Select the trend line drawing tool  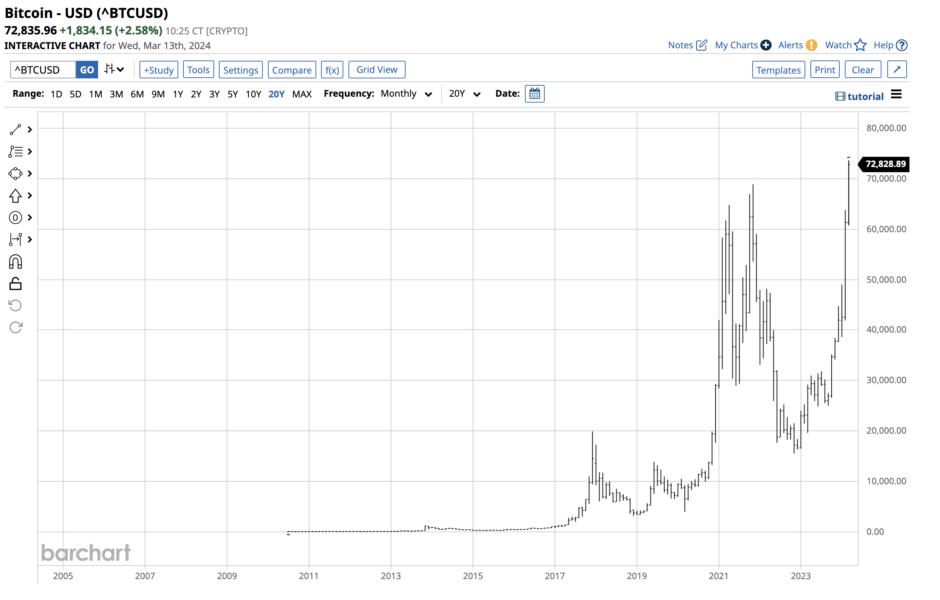[x=15, y=129]
